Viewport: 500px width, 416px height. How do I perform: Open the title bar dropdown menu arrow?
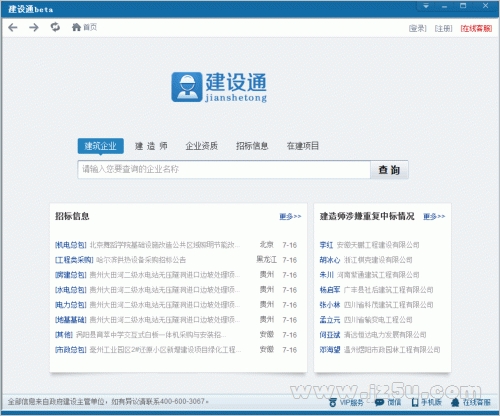coord(426,6)
